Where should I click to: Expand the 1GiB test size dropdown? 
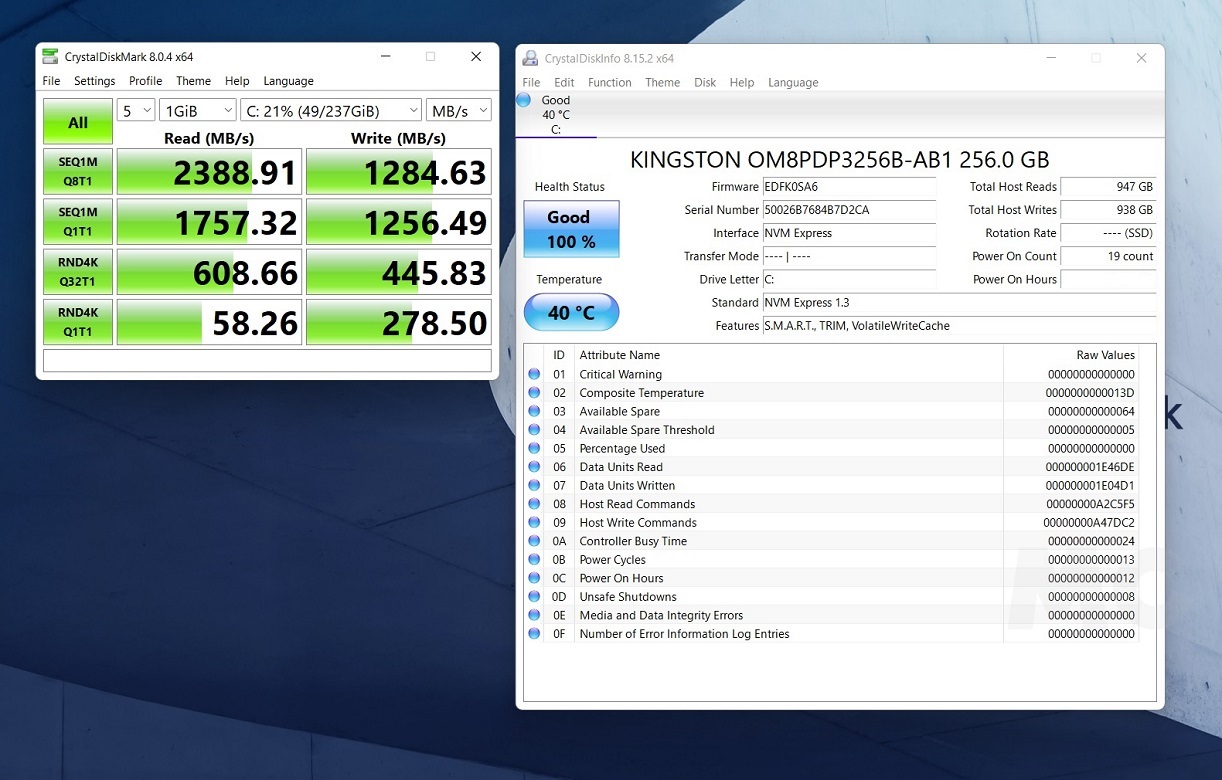pos(197,110)
